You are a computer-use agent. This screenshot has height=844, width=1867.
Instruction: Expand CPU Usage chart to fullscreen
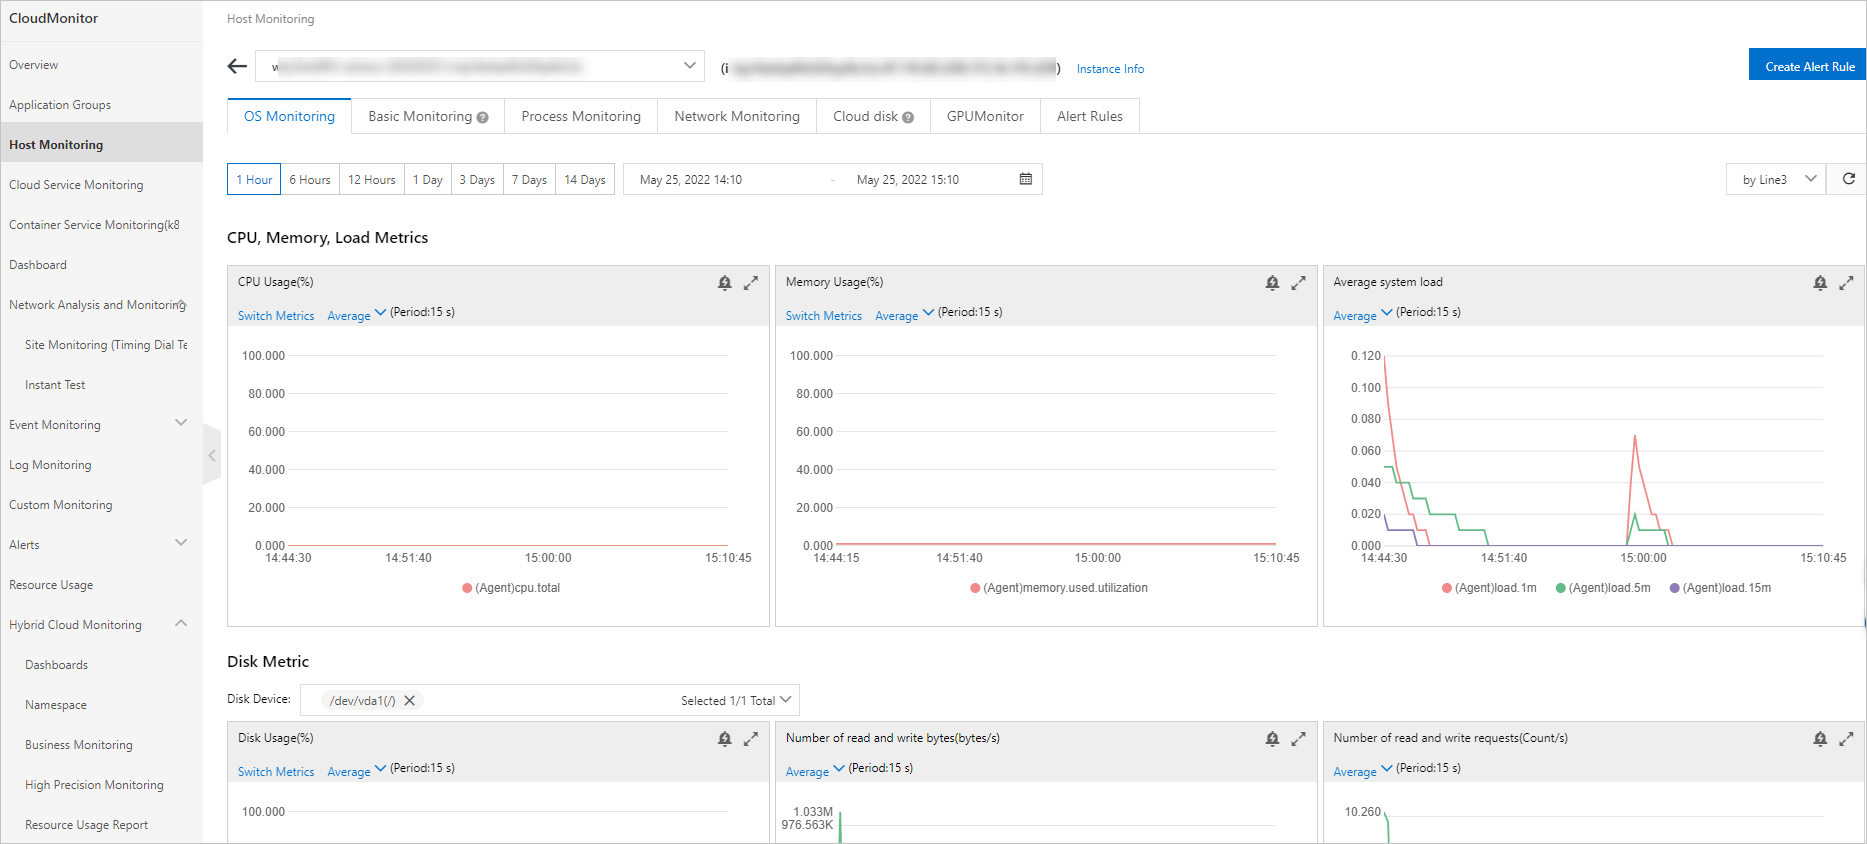click(751, 283)
